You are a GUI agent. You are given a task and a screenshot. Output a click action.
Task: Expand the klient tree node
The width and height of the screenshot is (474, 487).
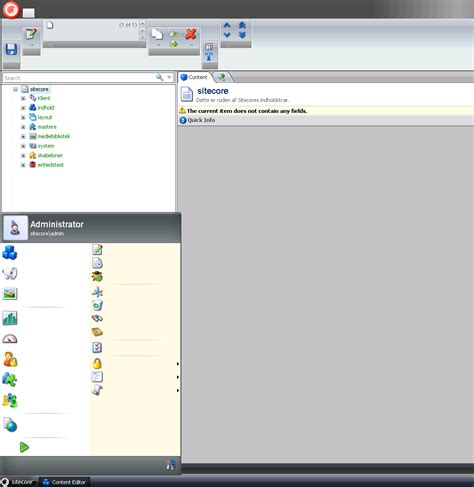[23, 98]
